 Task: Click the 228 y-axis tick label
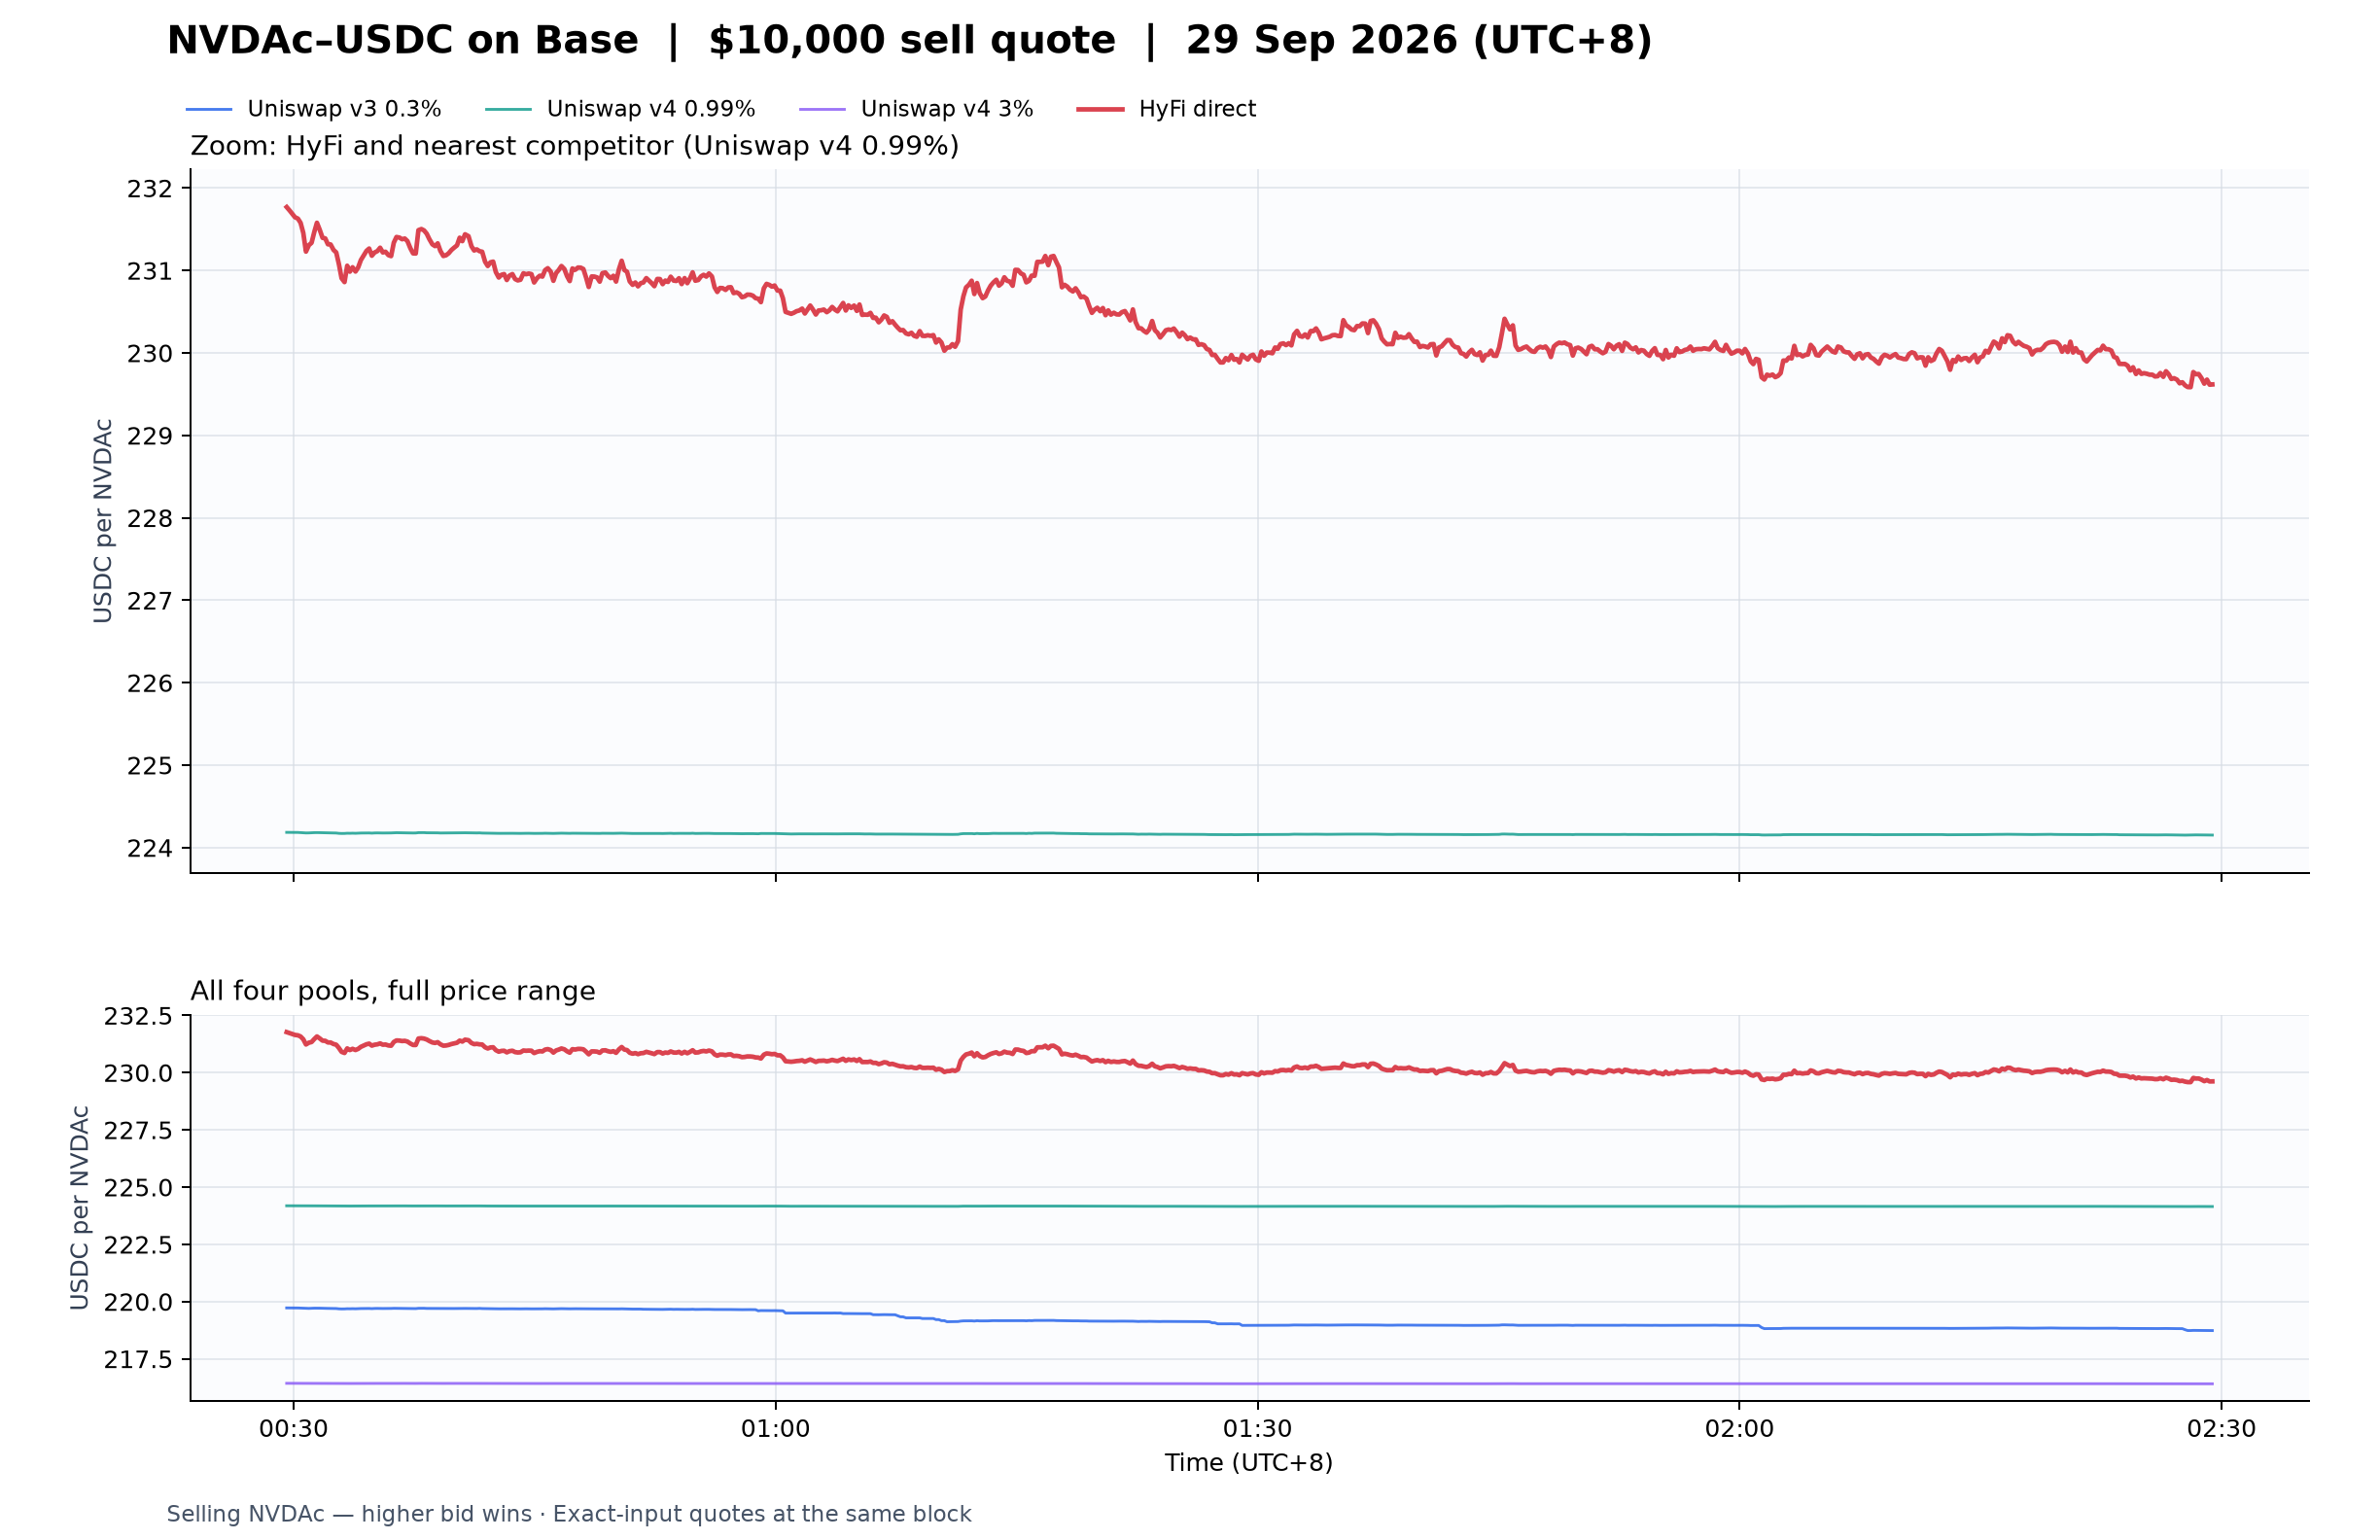(149, 519)
